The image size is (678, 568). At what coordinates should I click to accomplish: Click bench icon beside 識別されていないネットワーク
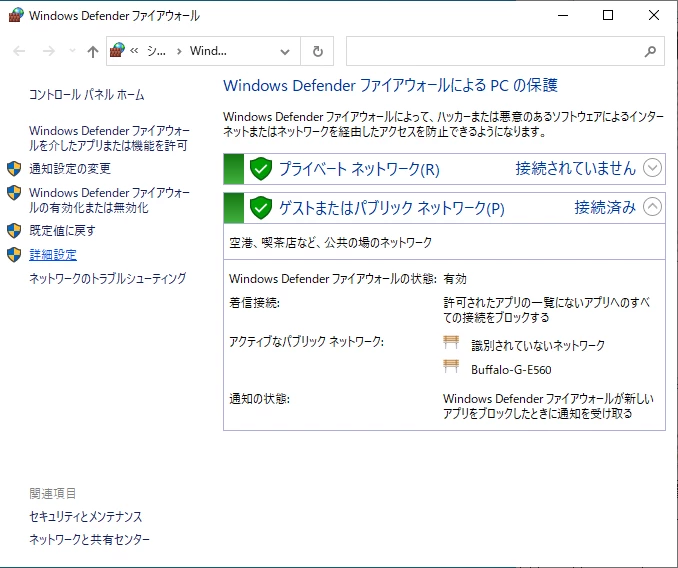click(x=451, y=342)
